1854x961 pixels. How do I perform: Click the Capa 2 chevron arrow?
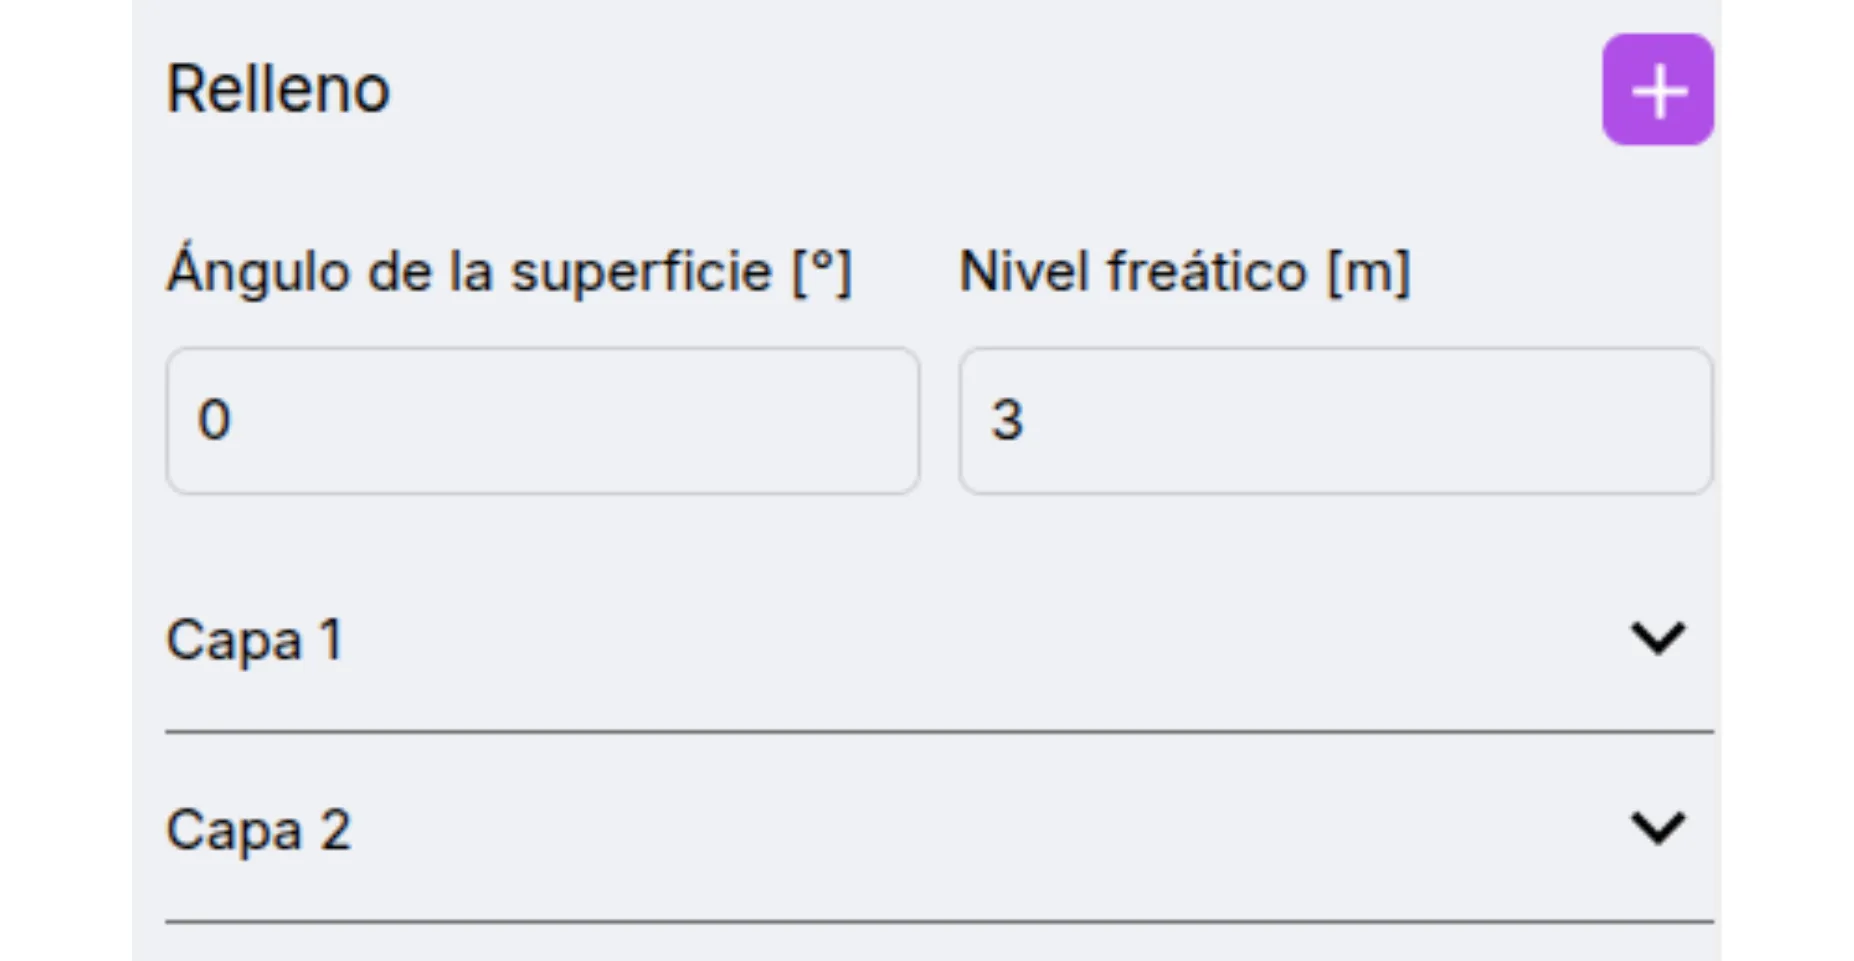tap(1657, 828)
